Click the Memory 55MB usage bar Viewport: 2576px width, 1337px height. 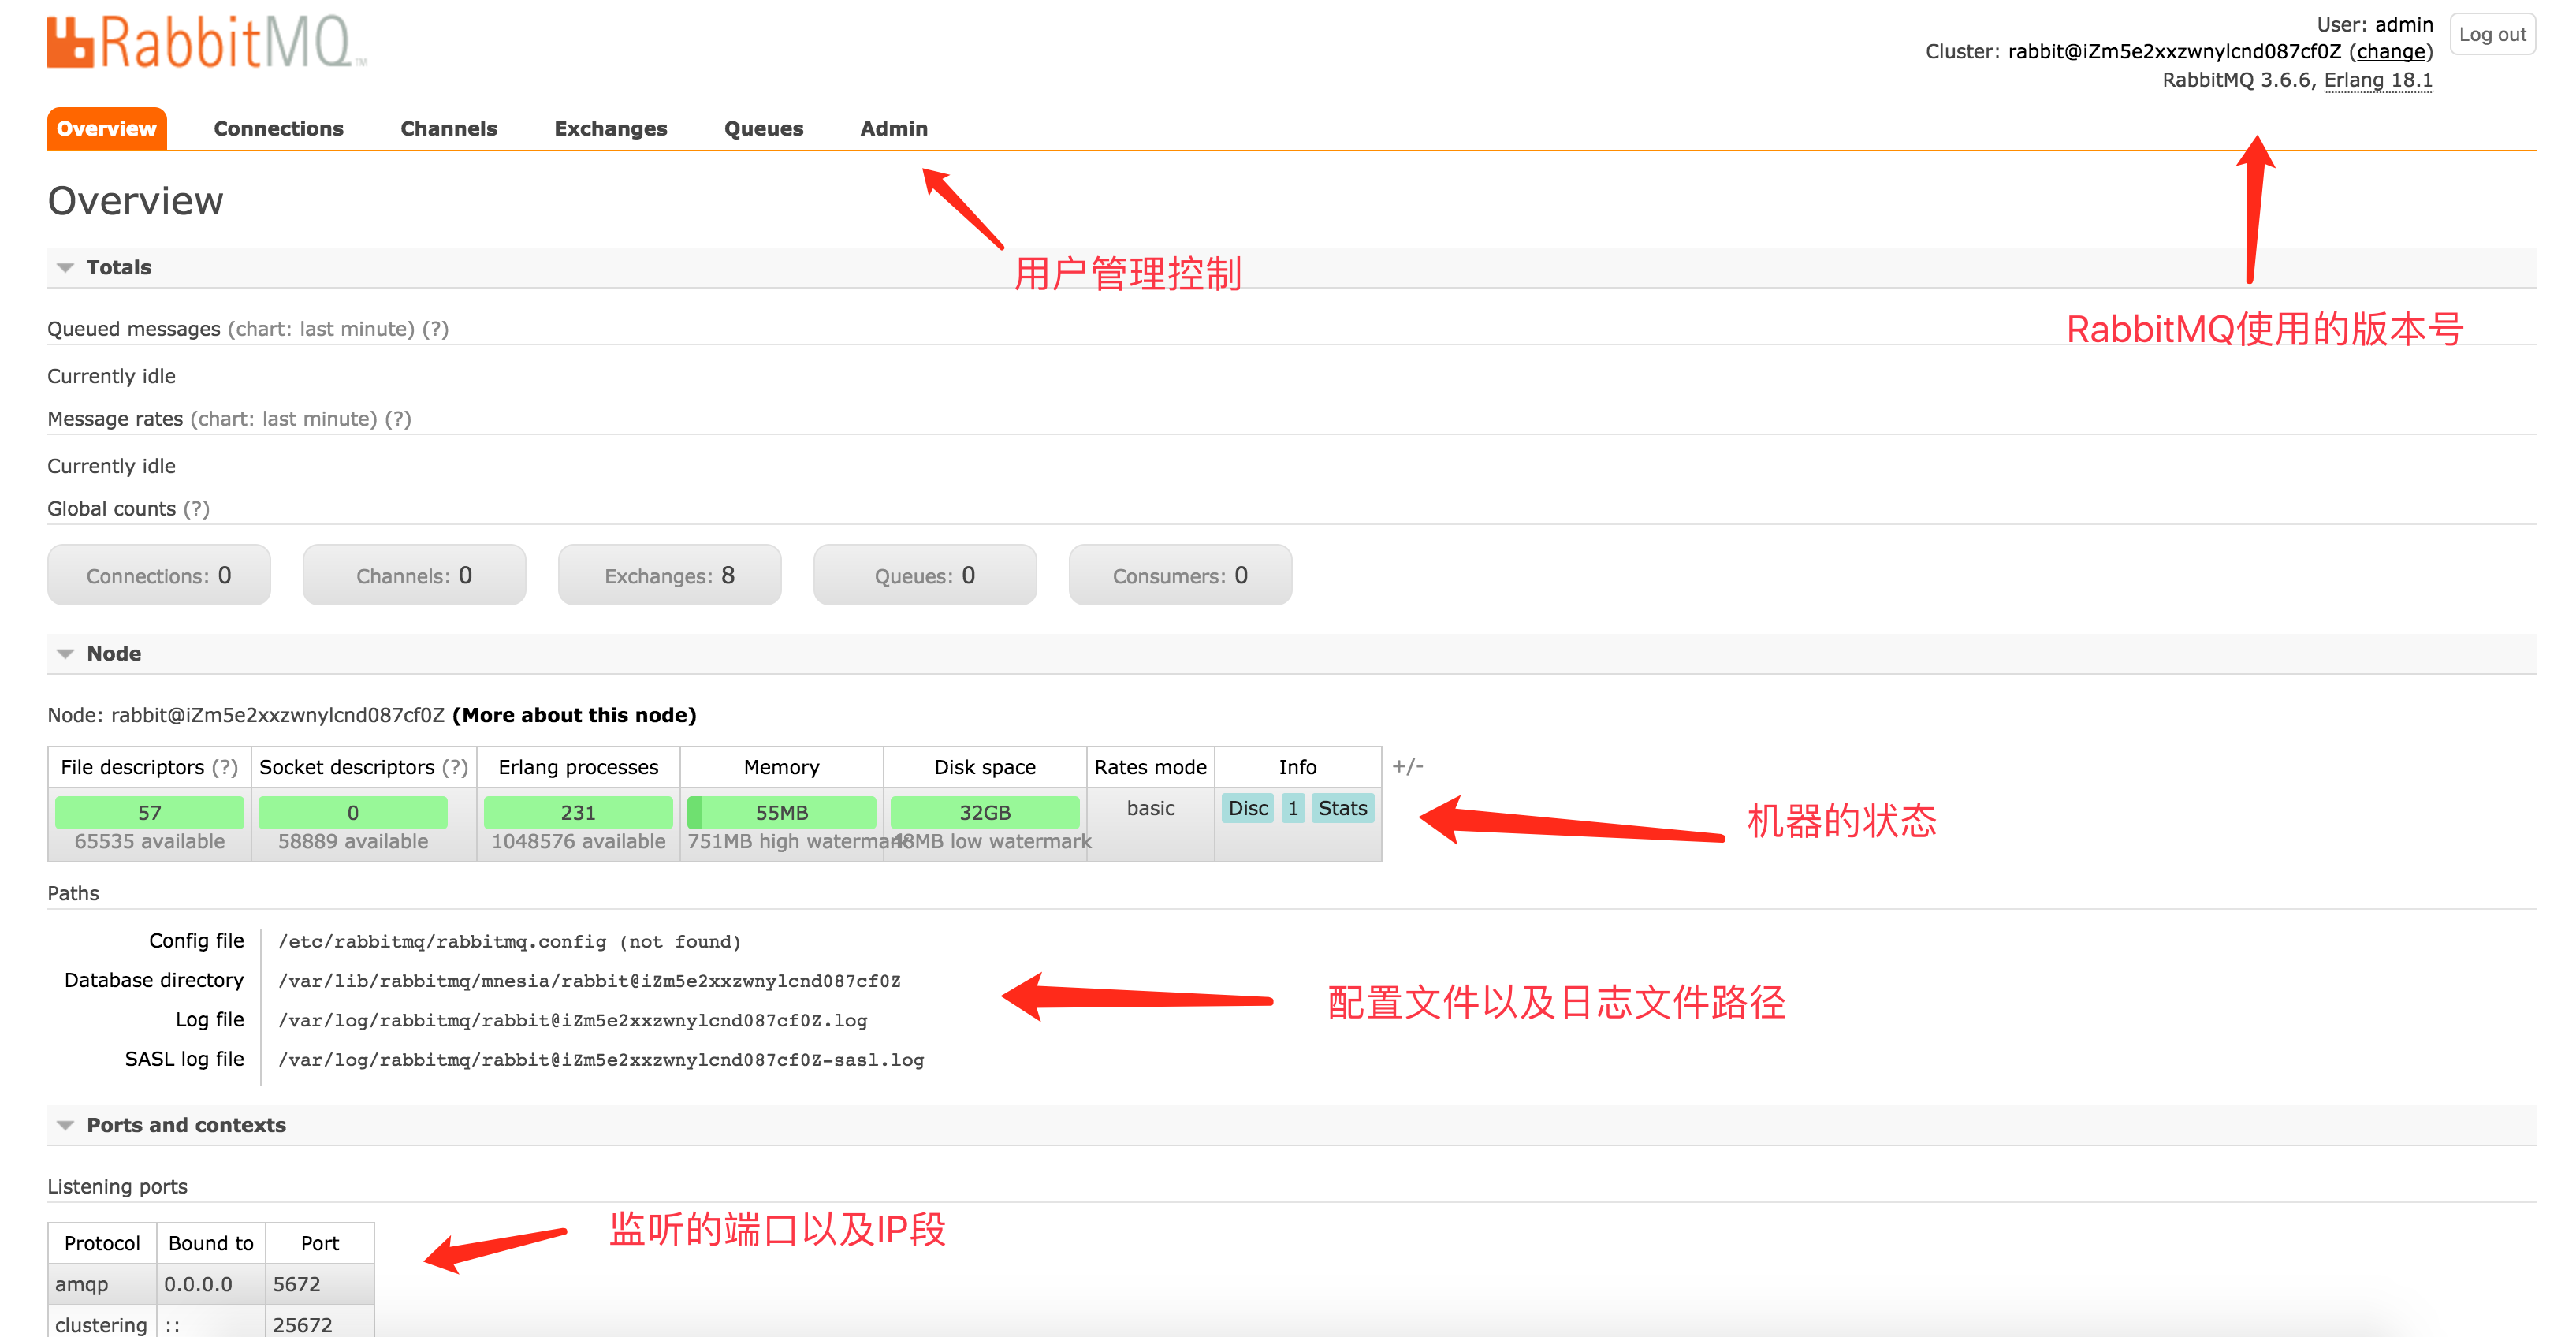pos(781,812)
